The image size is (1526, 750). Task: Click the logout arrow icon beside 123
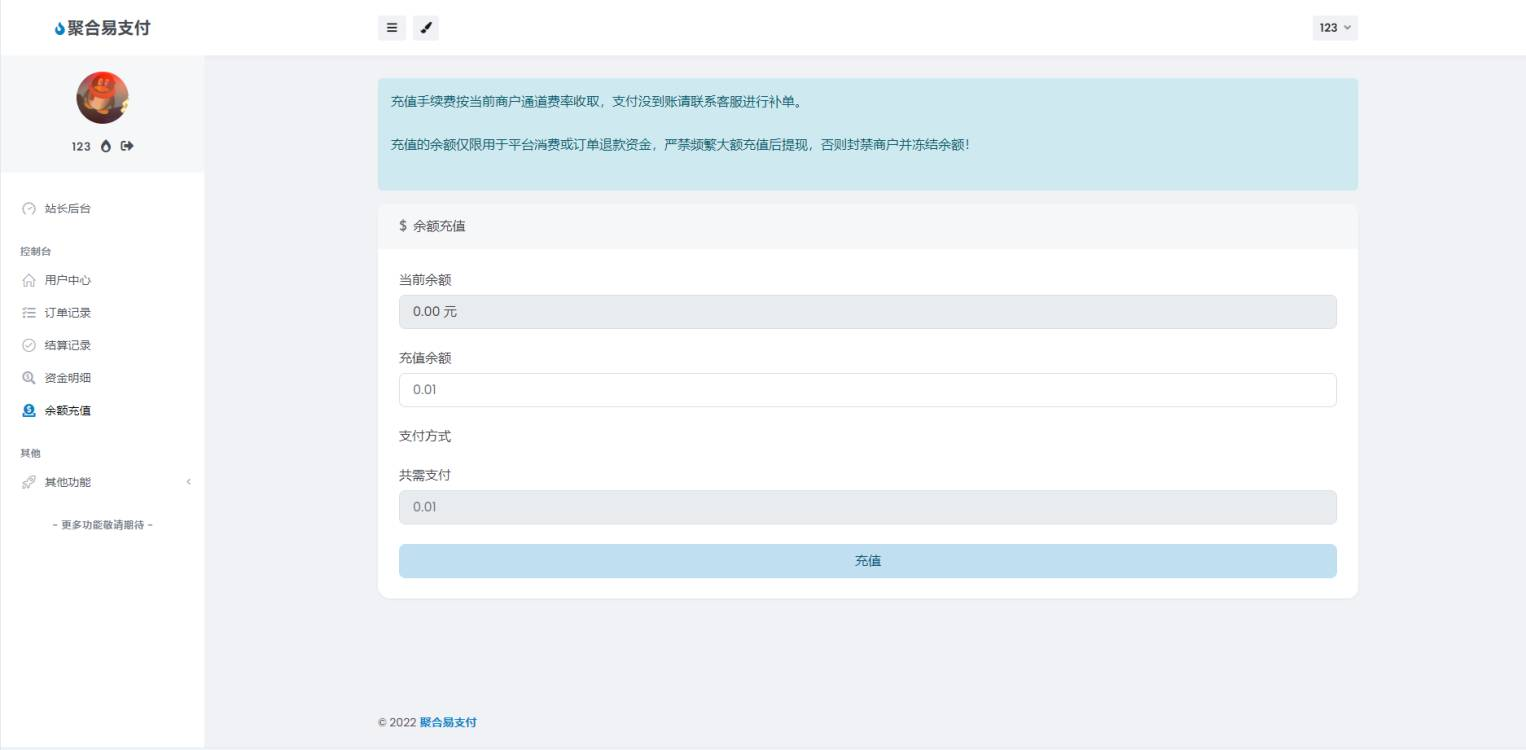pyautogui.click(x=127, y=146)
